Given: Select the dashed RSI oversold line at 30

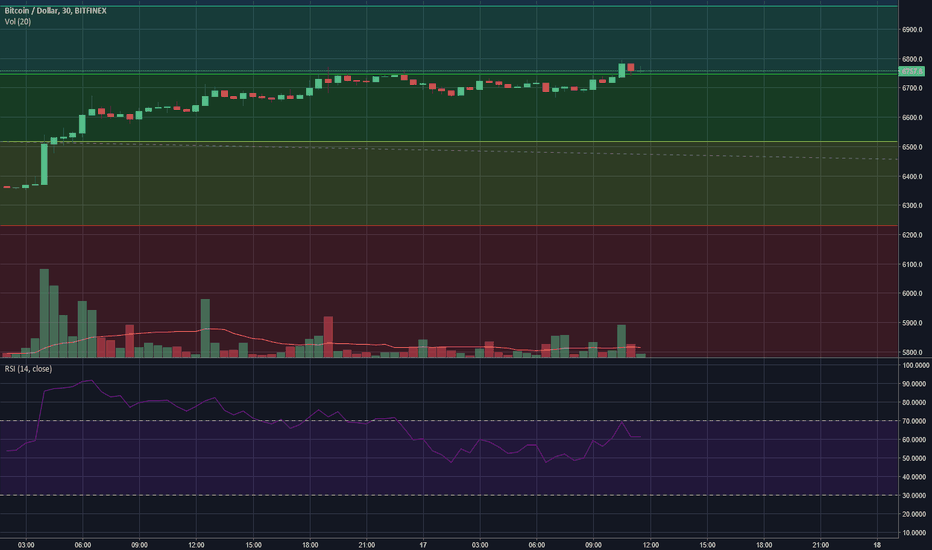Looking at the screenshot, I should tap(449, 495).
